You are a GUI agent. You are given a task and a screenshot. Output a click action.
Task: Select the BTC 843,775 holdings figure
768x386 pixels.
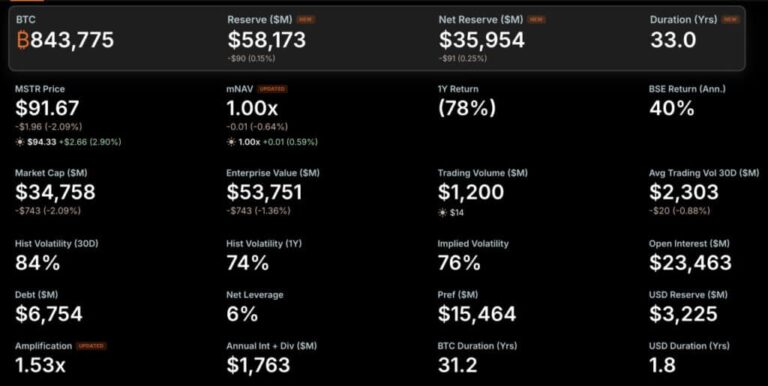click(x=72, y=40)
